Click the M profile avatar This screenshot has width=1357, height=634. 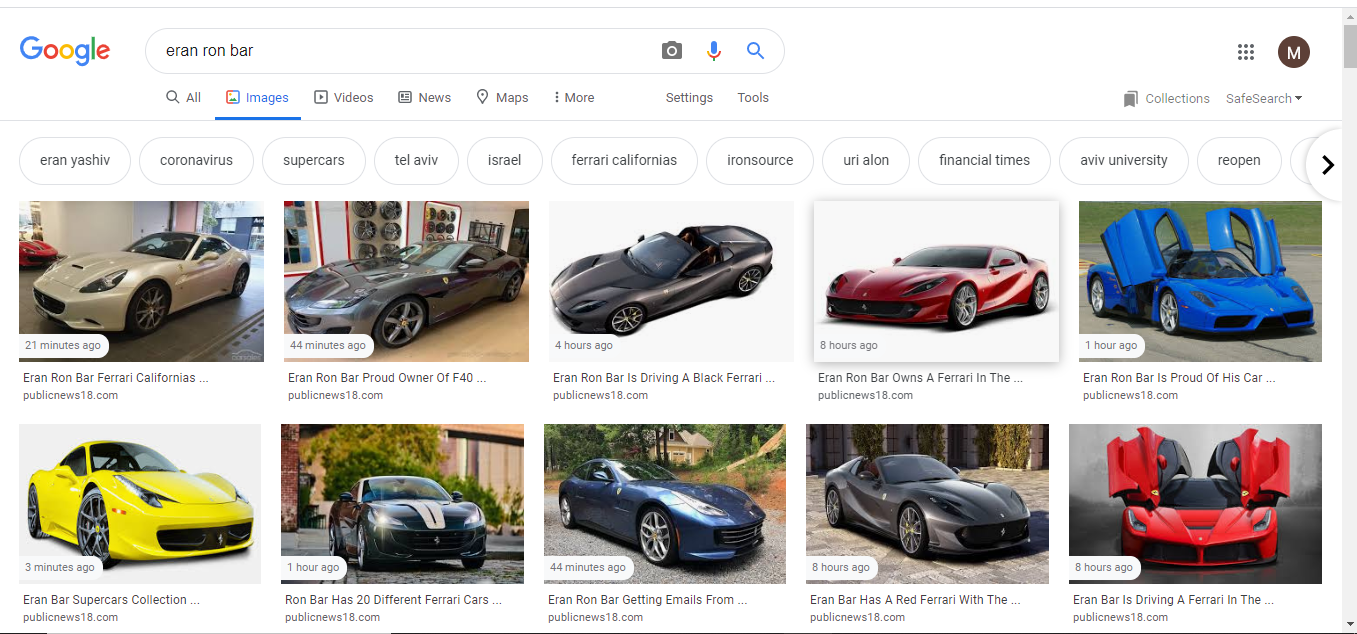click(1293, 51)
